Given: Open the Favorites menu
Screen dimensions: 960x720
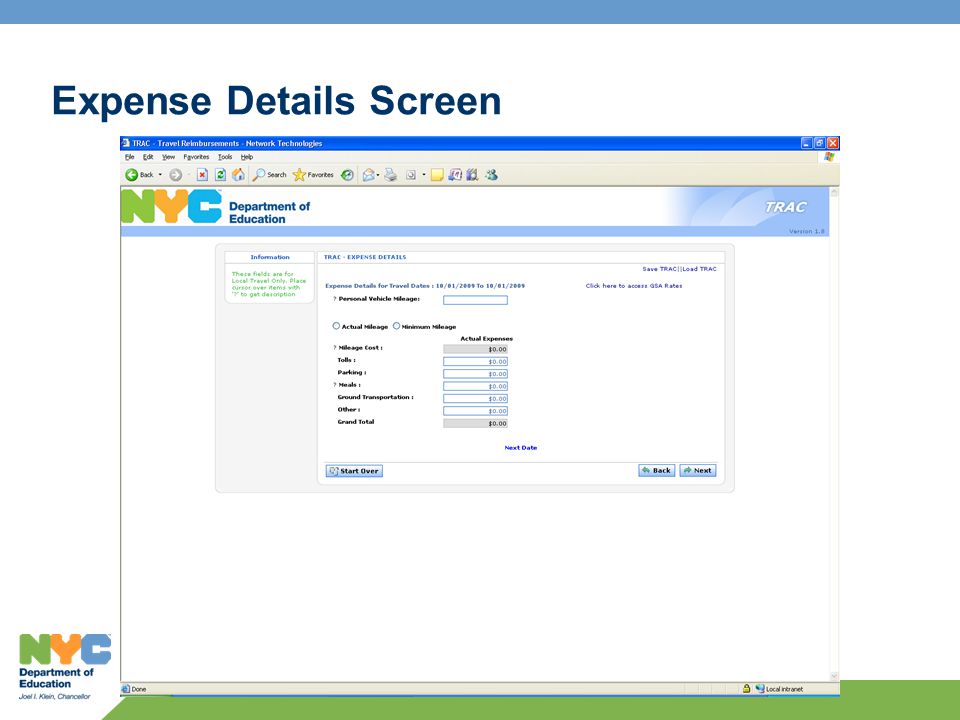Looking at the screenshot, I should [x=196, y=157].
